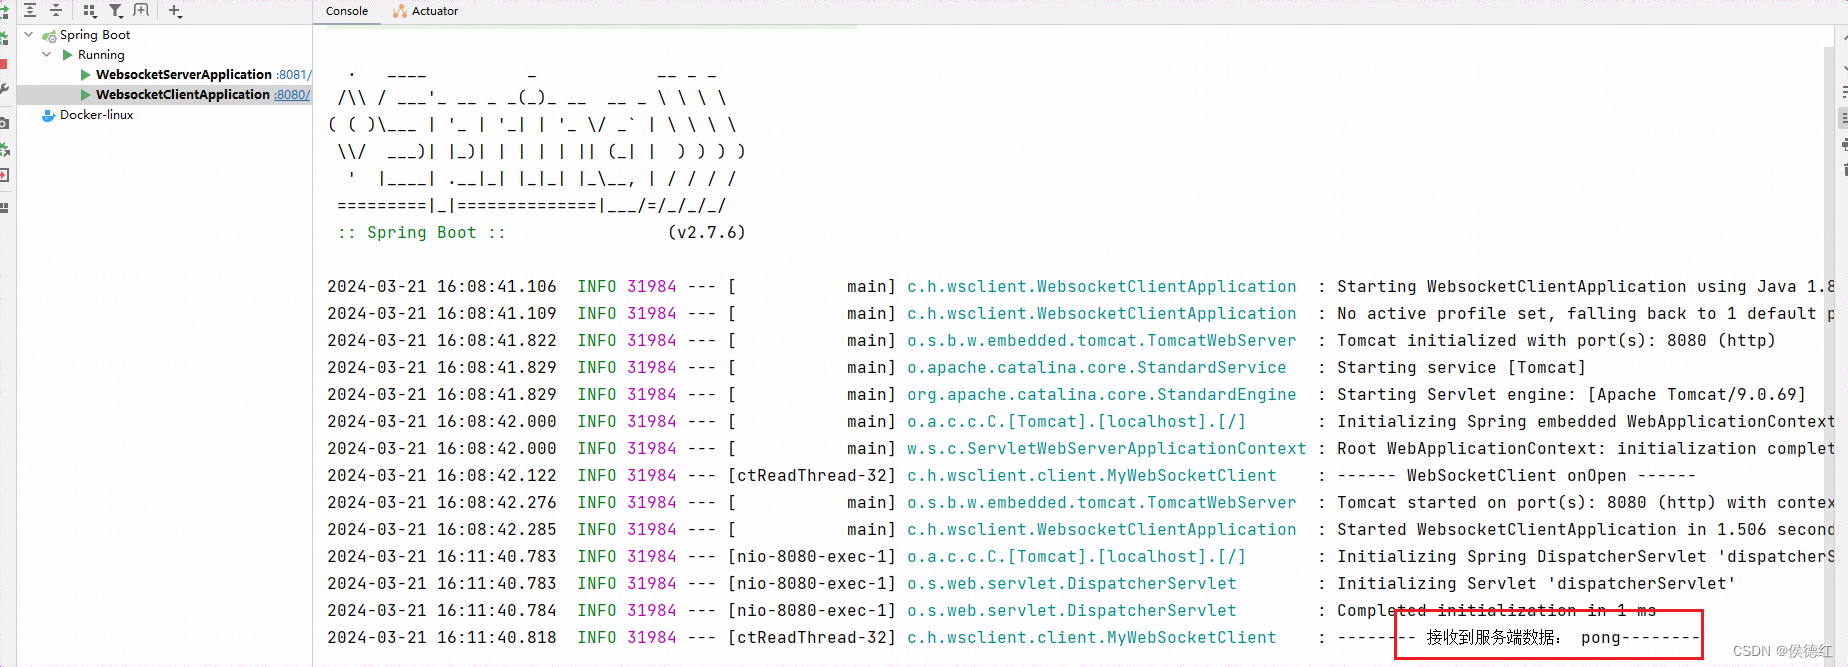The height and width of the screenshot is (667, 1848).
Task: Select the Spring Boot tree item
Action: tap(95, 35)
